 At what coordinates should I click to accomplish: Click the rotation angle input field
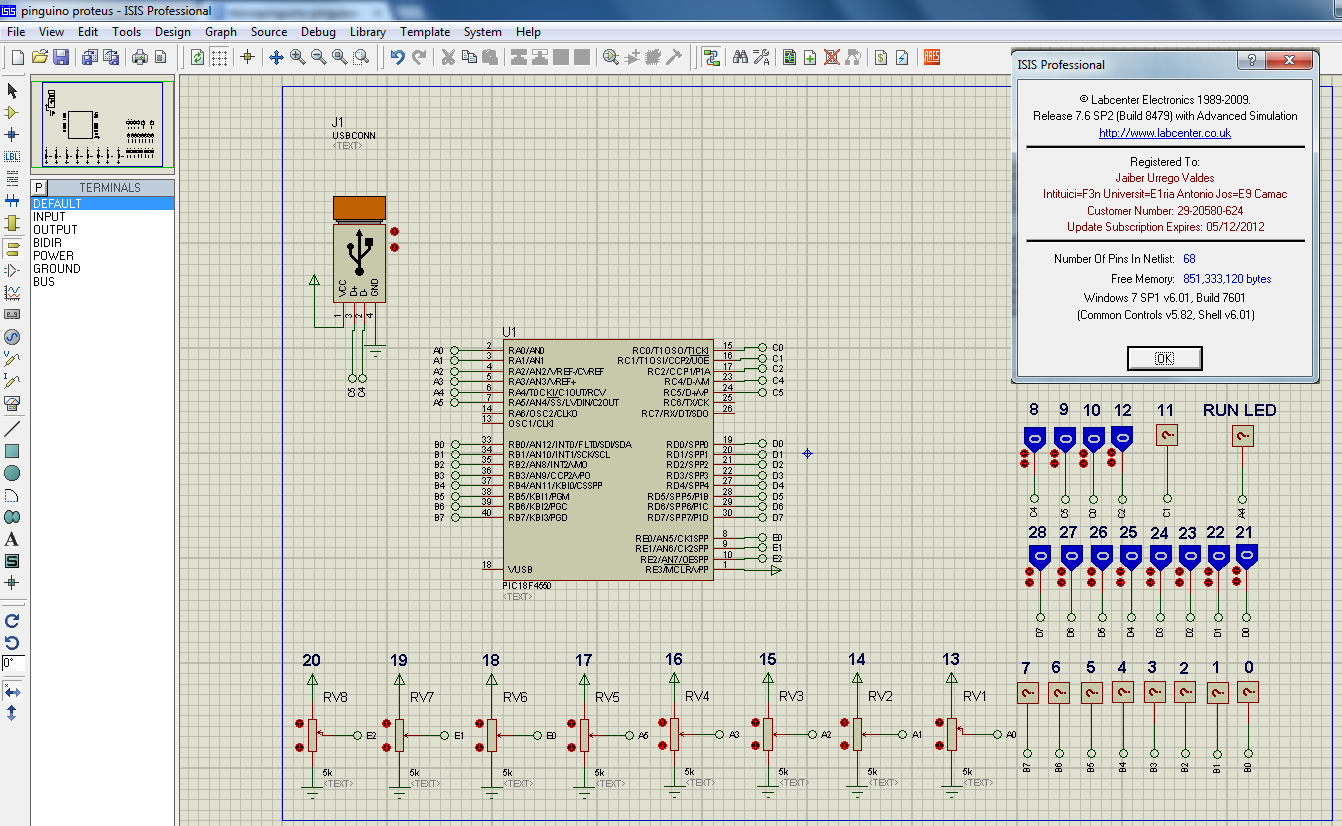[x=12, y=663]
